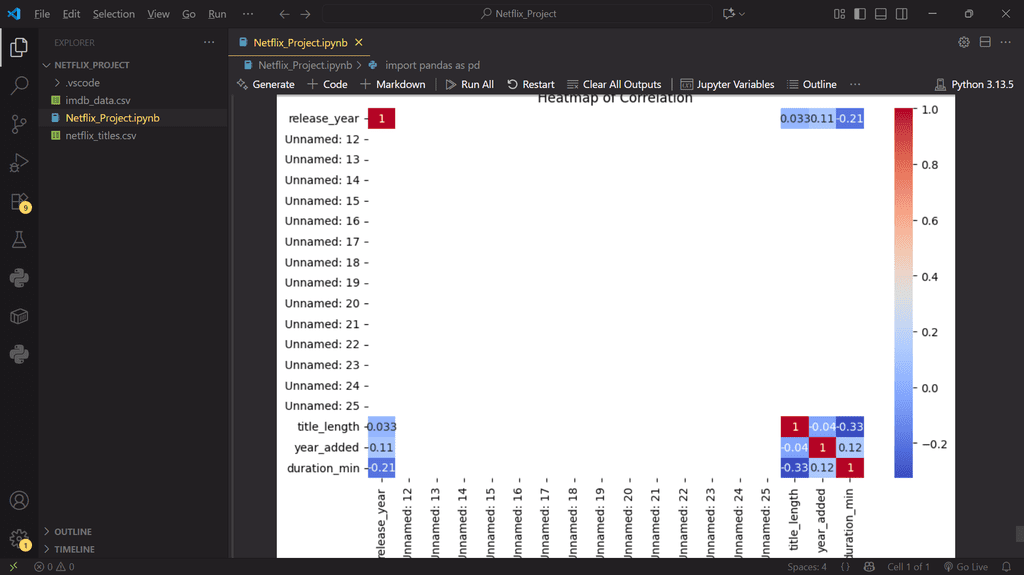This screenshot has height=575, width=1024.
Task: Open the Edit menu
Action: tap(71, 14)
